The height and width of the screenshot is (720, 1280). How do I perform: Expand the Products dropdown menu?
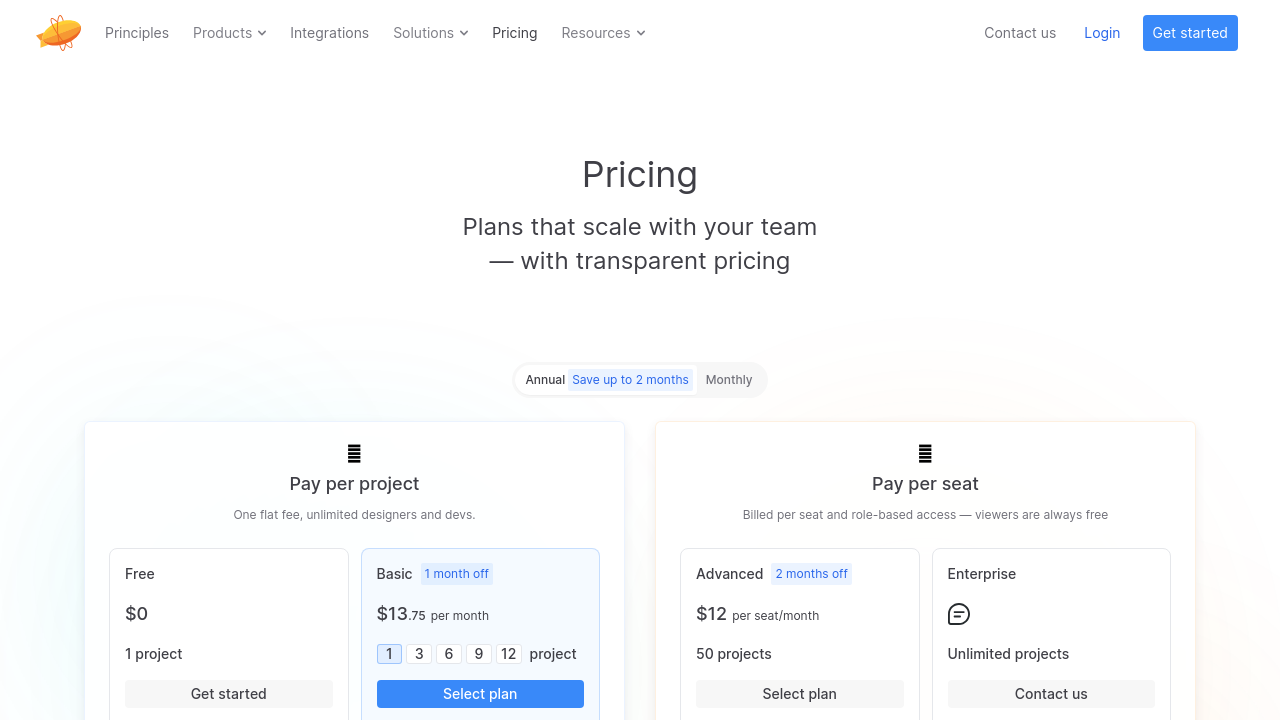pos(230,33)
